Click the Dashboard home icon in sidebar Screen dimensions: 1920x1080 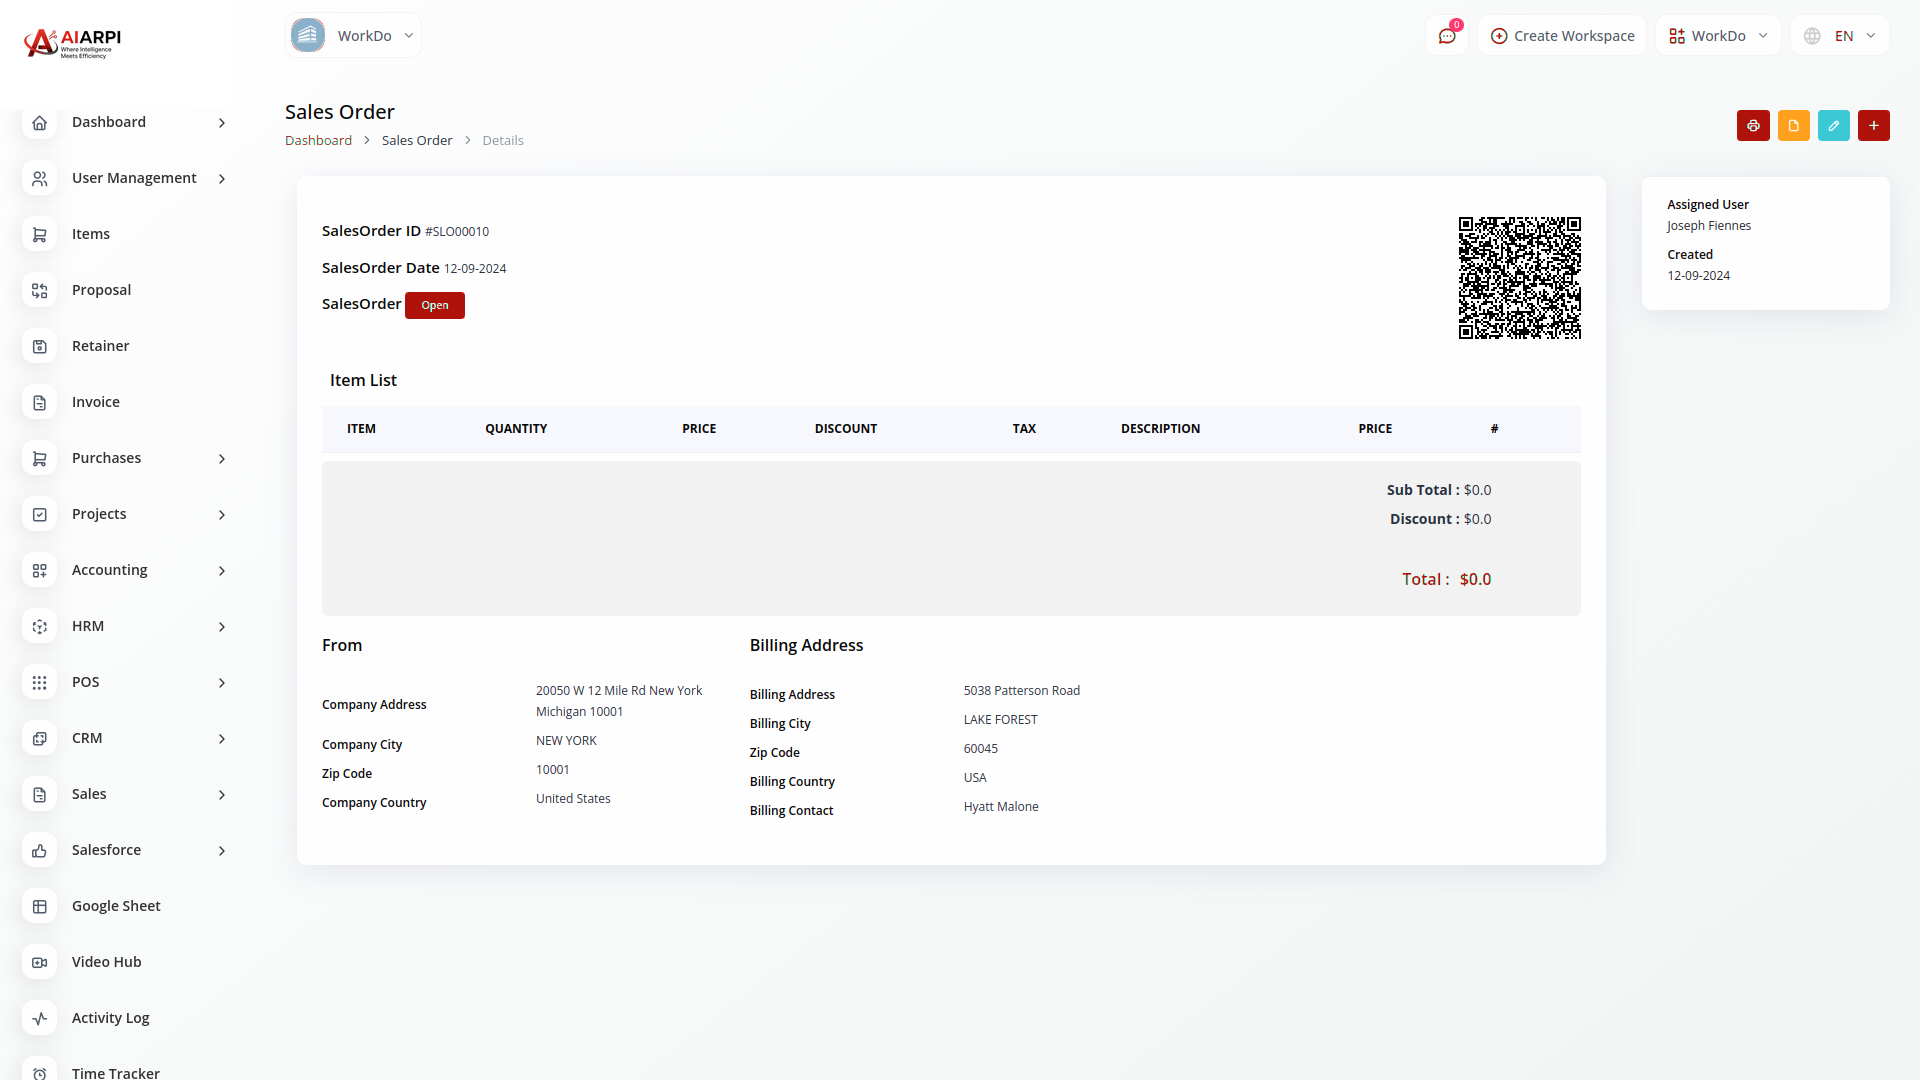pos(39,122)
